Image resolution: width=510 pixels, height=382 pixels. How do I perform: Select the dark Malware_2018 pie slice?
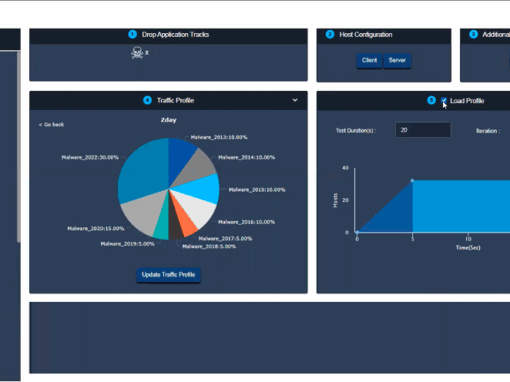pyautogui.click(x=175, y=227)
